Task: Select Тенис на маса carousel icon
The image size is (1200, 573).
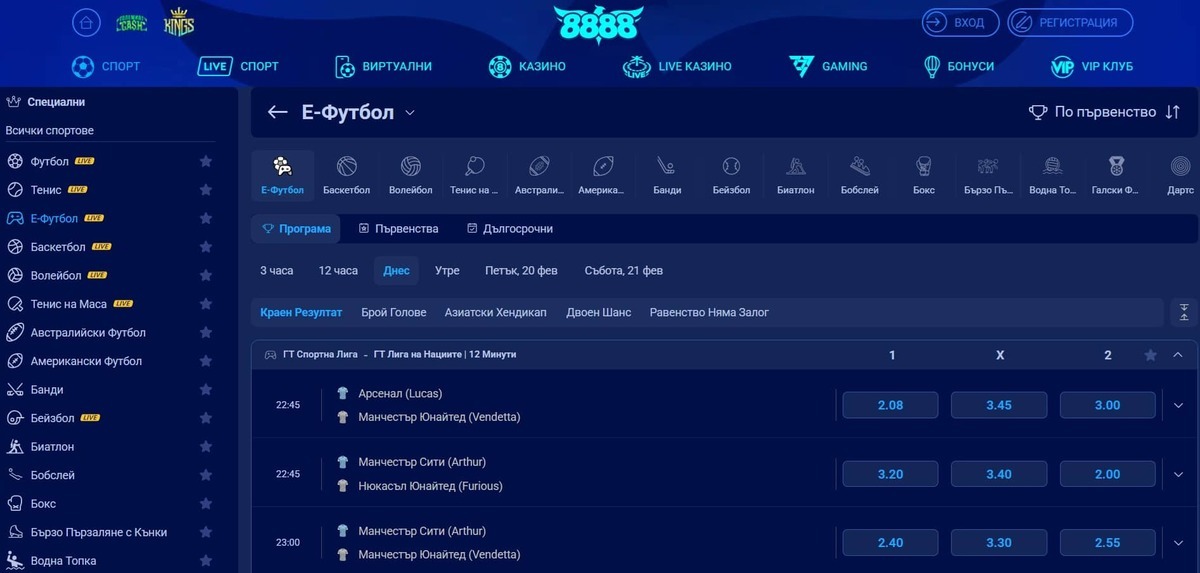Action: click(x=474, y=176)
